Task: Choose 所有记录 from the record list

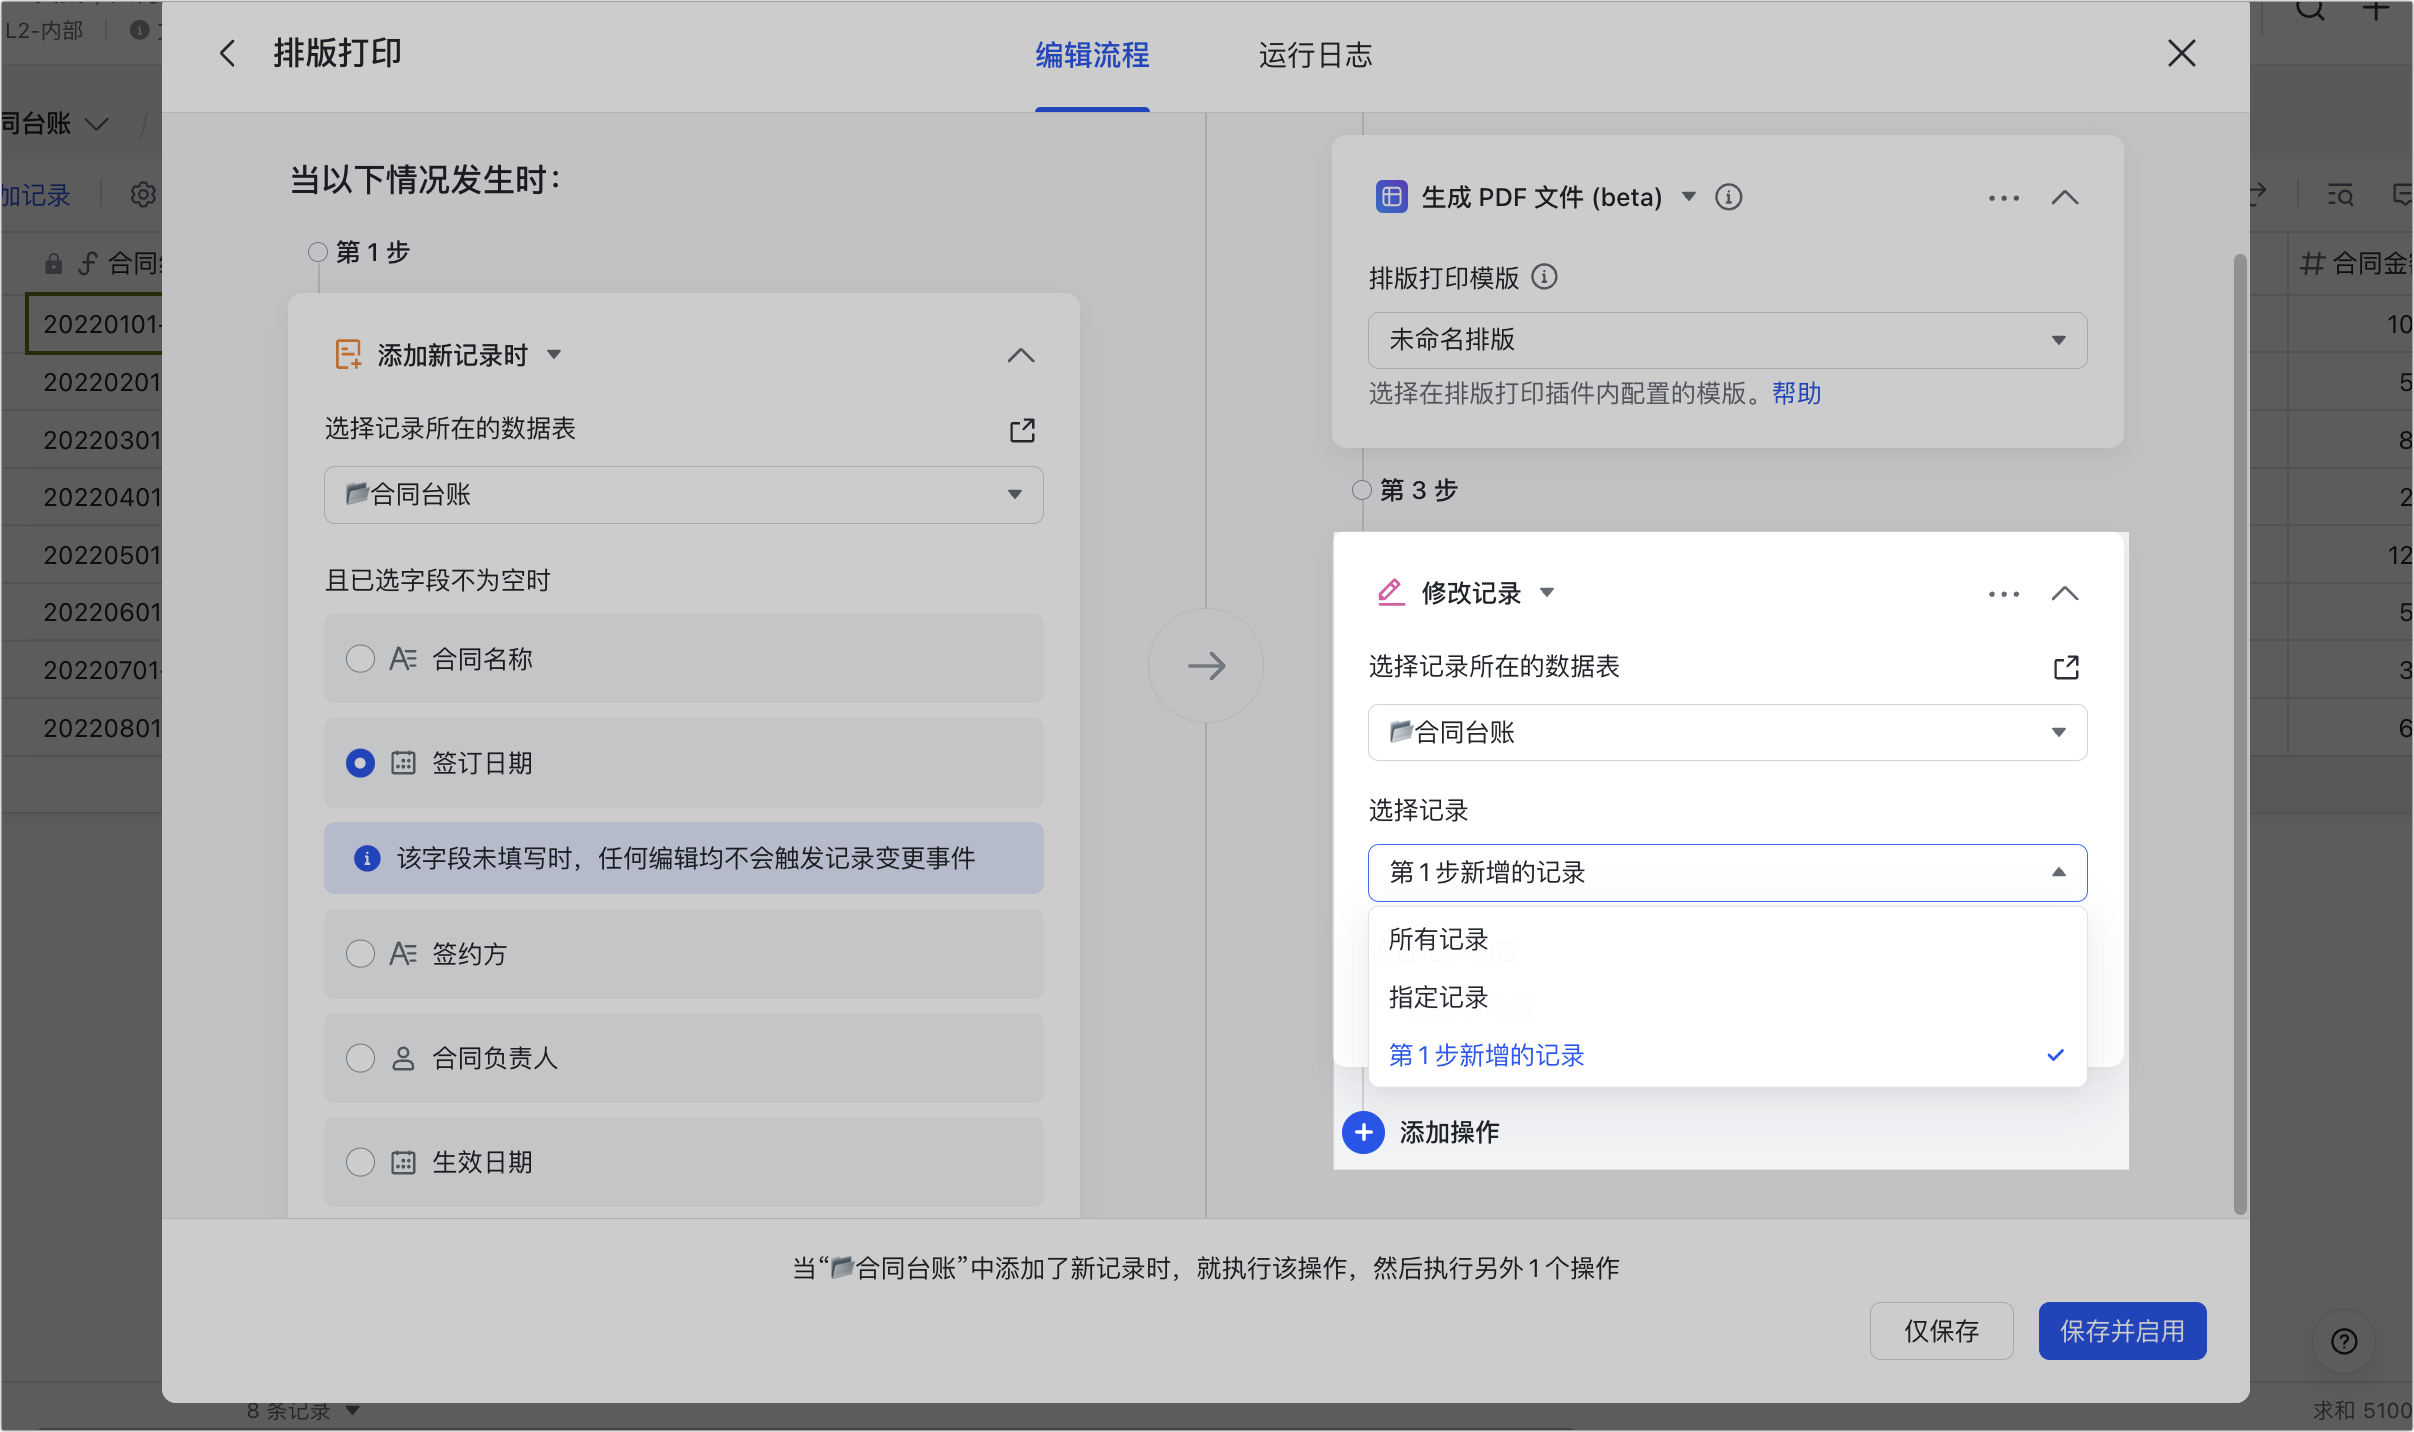Action: [x=1727, y=939]
